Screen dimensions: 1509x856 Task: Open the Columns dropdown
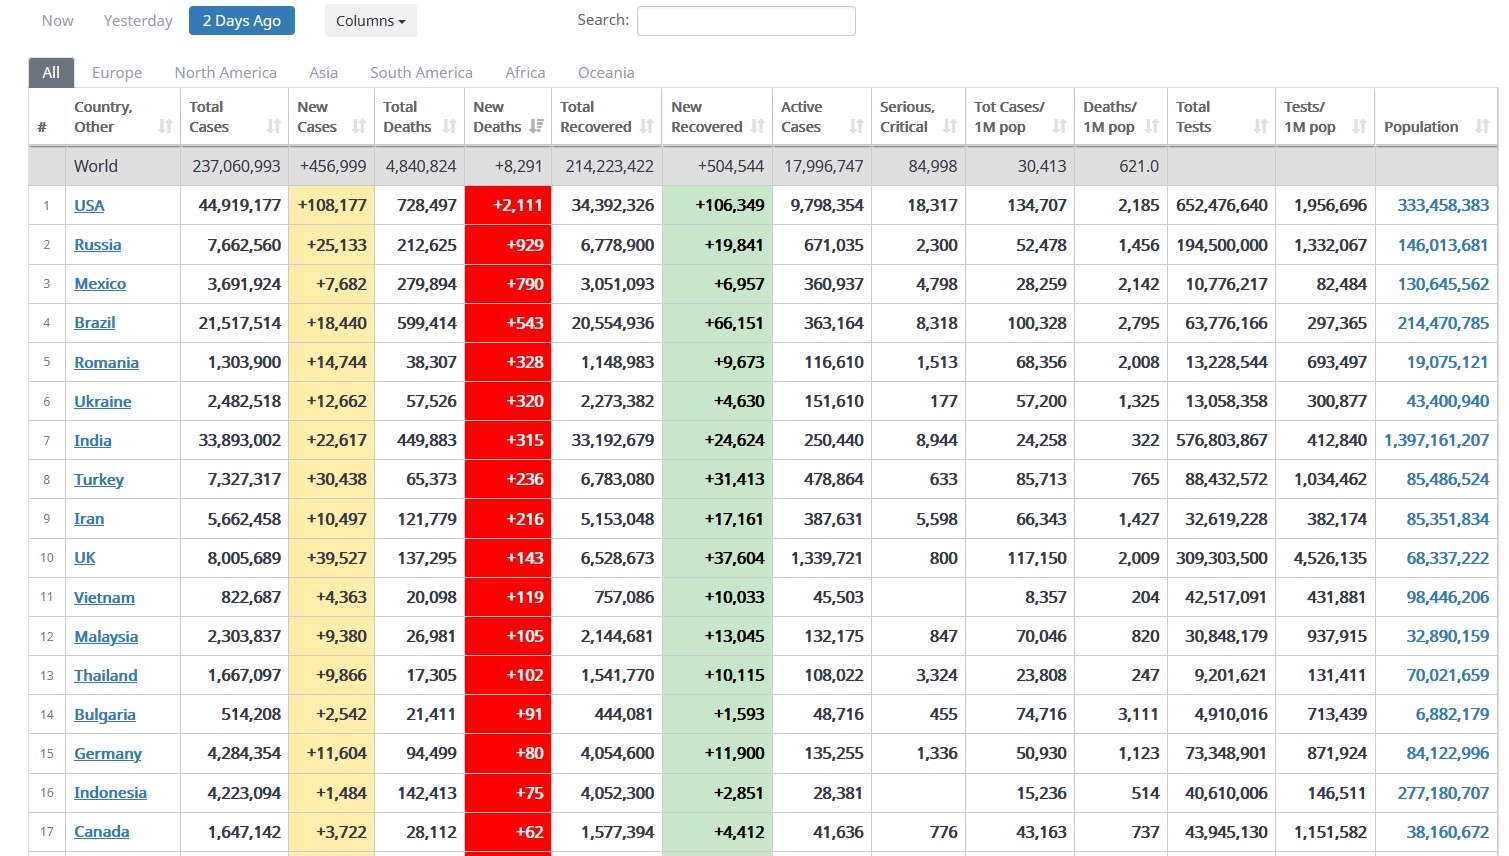tap(370, 21)
